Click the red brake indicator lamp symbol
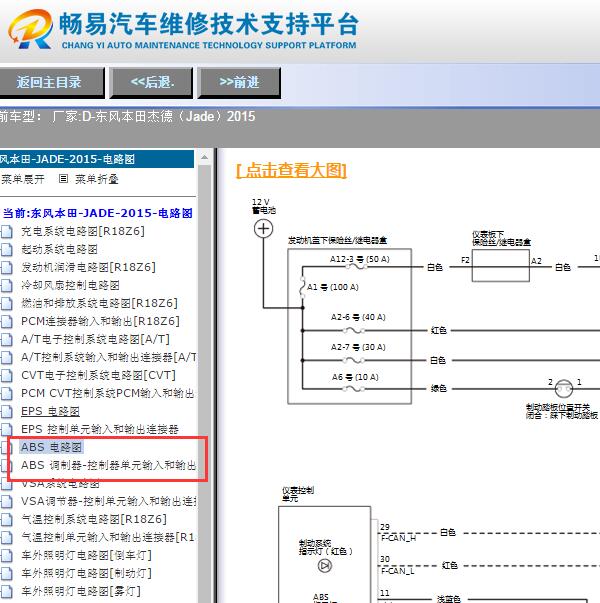 (x=325, y=566)
